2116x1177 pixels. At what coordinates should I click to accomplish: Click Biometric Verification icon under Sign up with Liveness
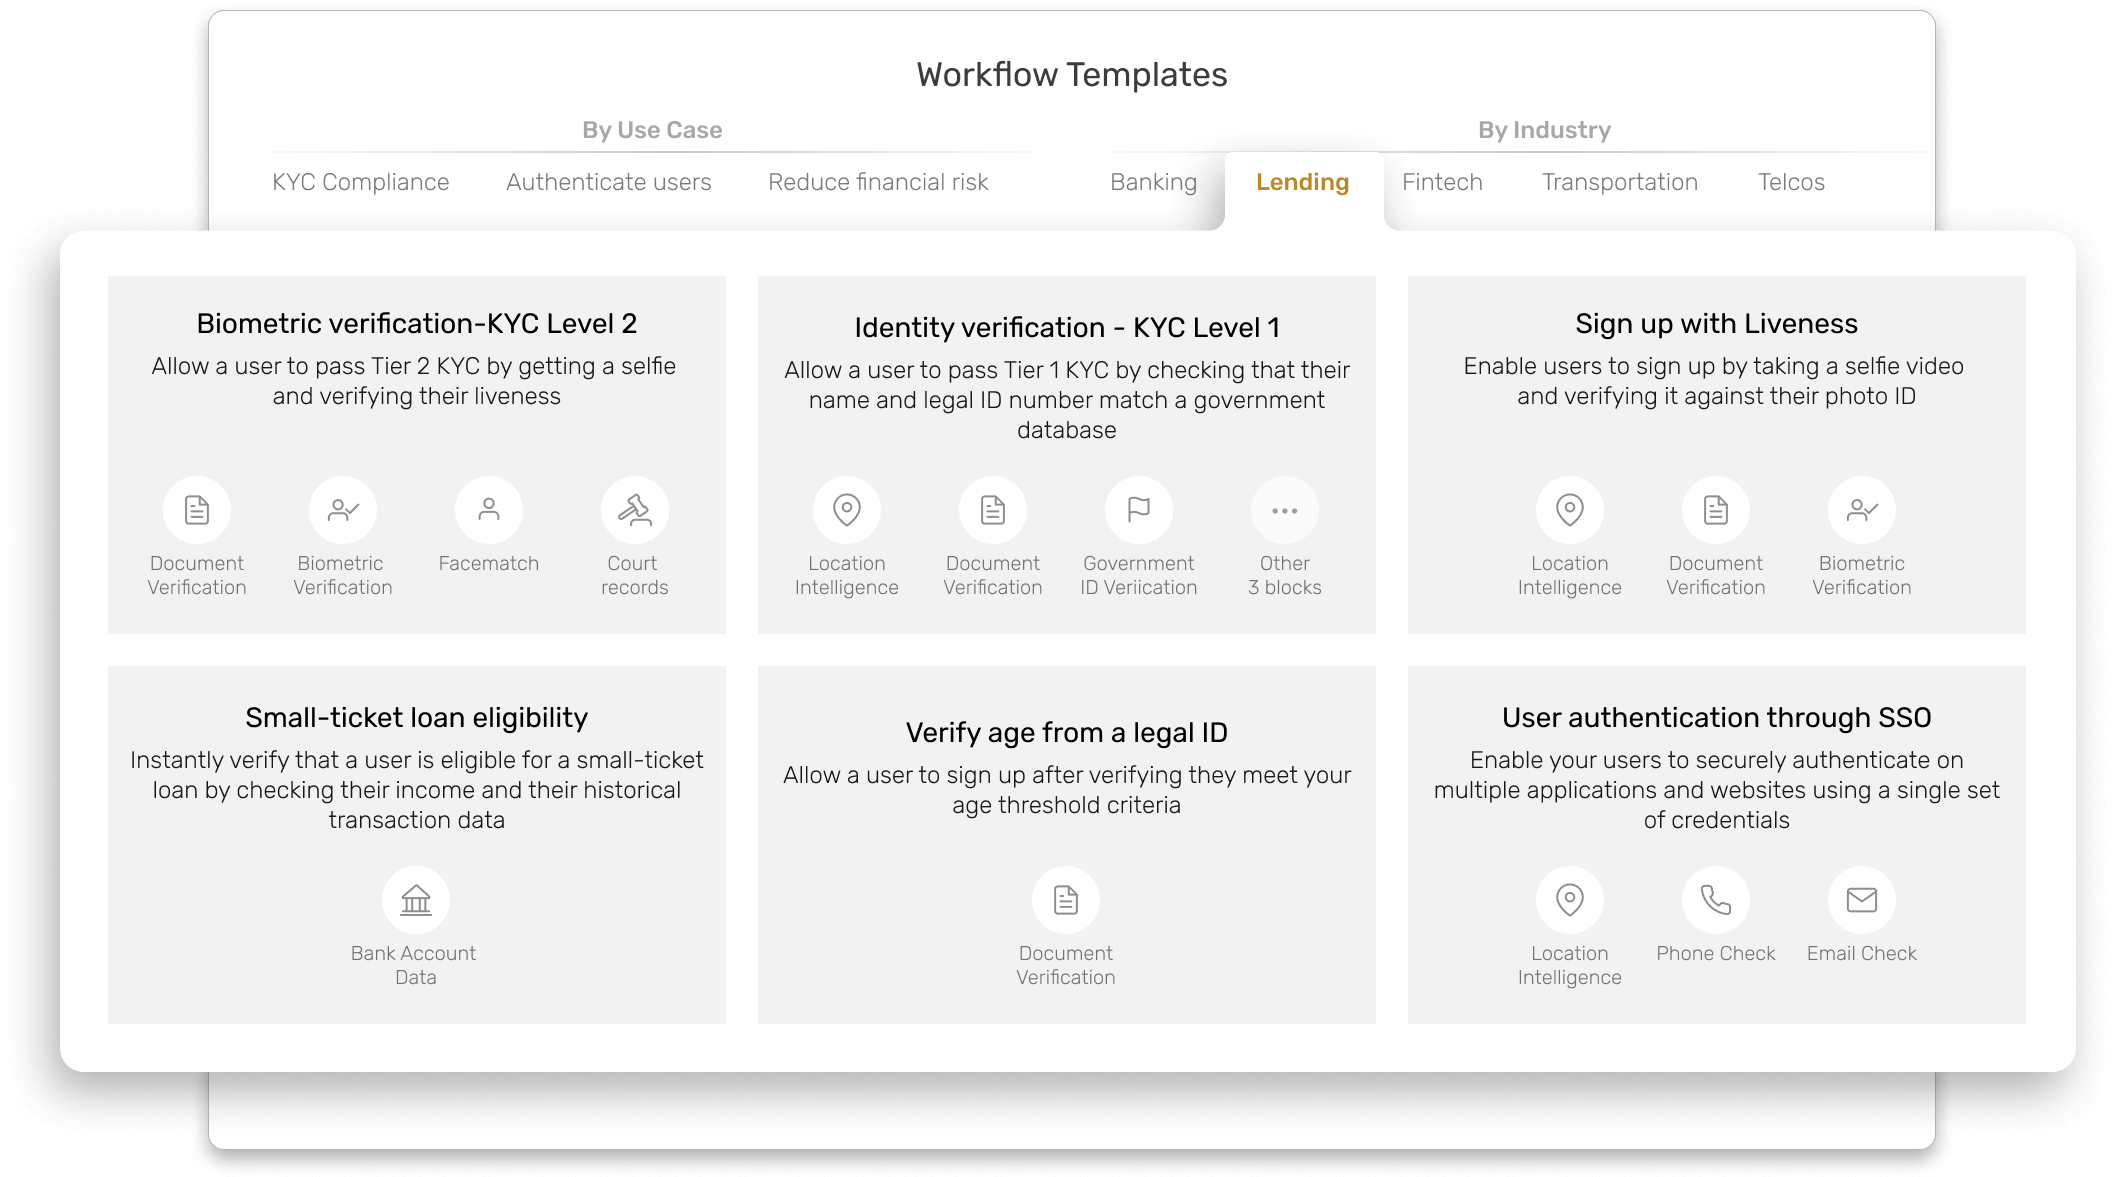(1862, 510)
